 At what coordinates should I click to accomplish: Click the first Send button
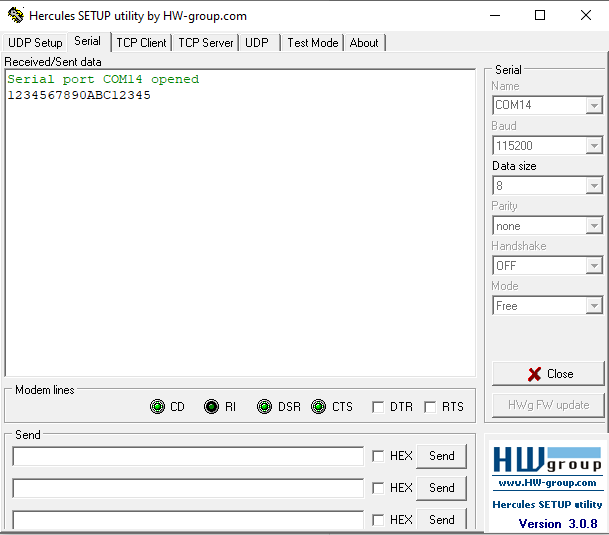(x=441, y=456)
